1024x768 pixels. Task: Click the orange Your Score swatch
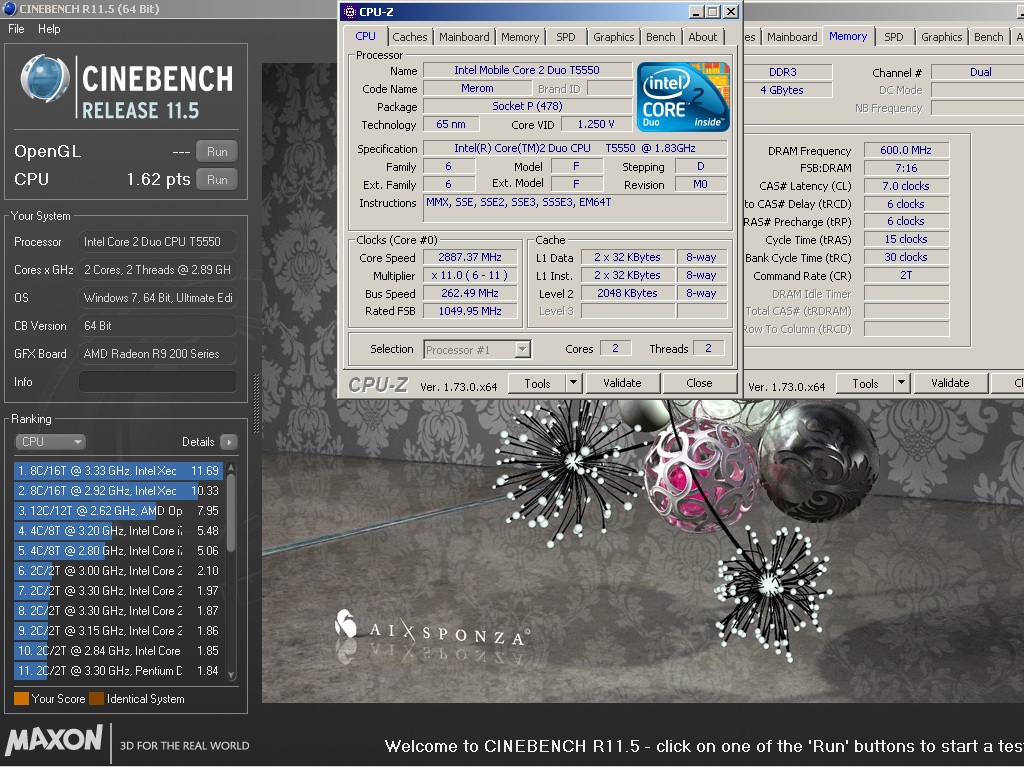pyautogui.click(x=22, y=699)
